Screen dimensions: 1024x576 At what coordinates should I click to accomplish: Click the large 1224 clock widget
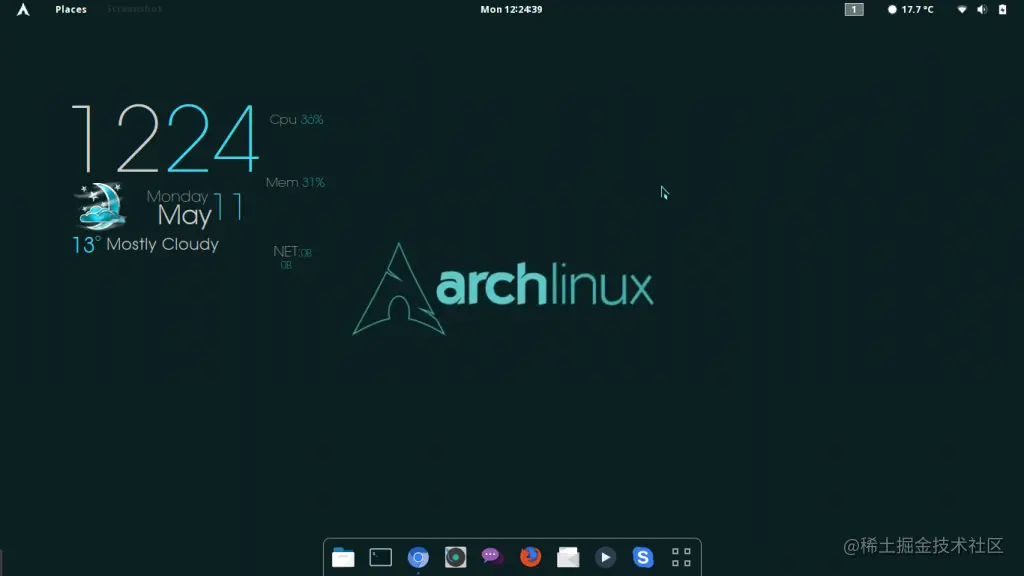coord(165,138)
